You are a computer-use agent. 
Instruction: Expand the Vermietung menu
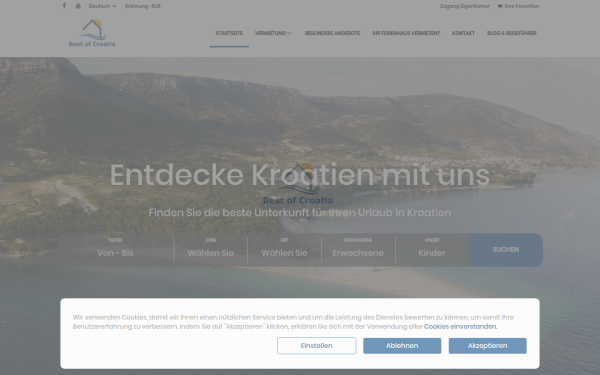click(273, 33)
